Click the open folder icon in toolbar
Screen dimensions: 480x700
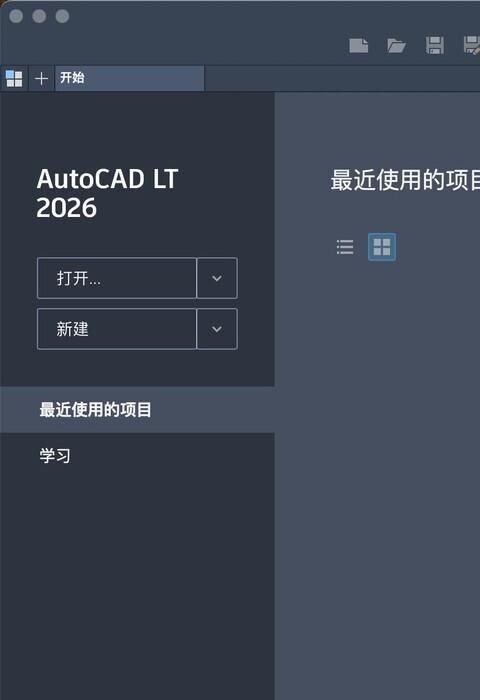[397, 46]
